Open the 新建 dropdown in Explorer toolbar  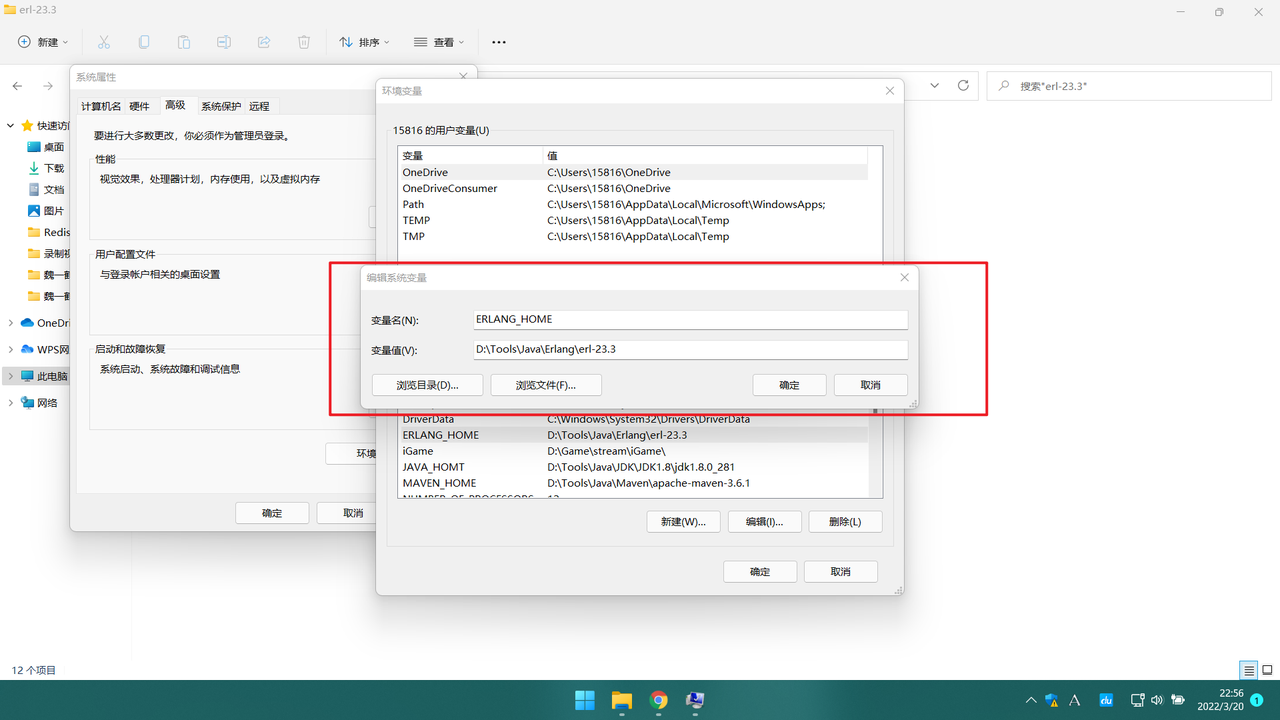(44, 42)
